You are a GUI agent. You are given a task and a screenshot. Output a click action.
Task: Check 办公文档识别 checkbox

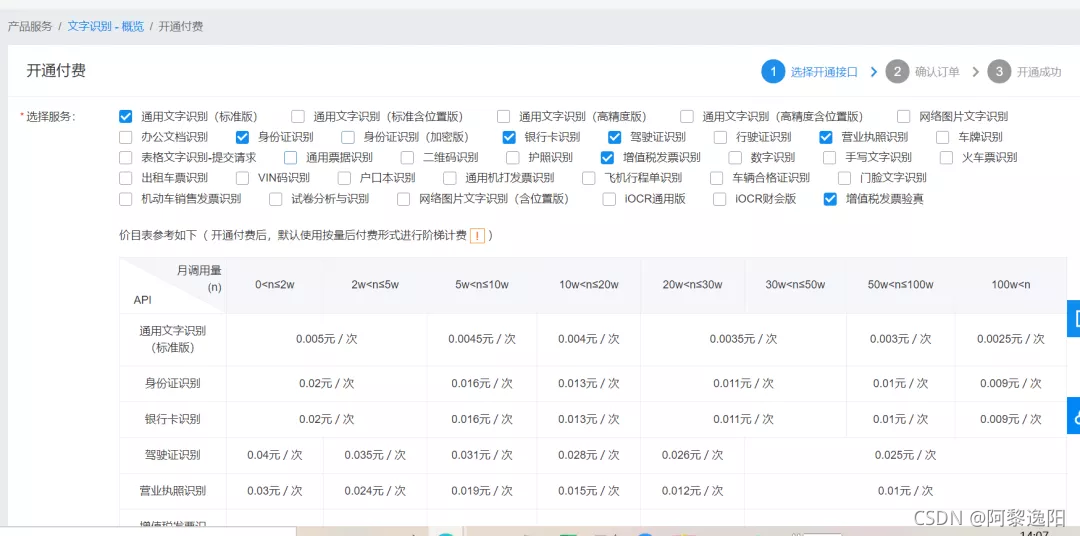click(x=125, y=137)
